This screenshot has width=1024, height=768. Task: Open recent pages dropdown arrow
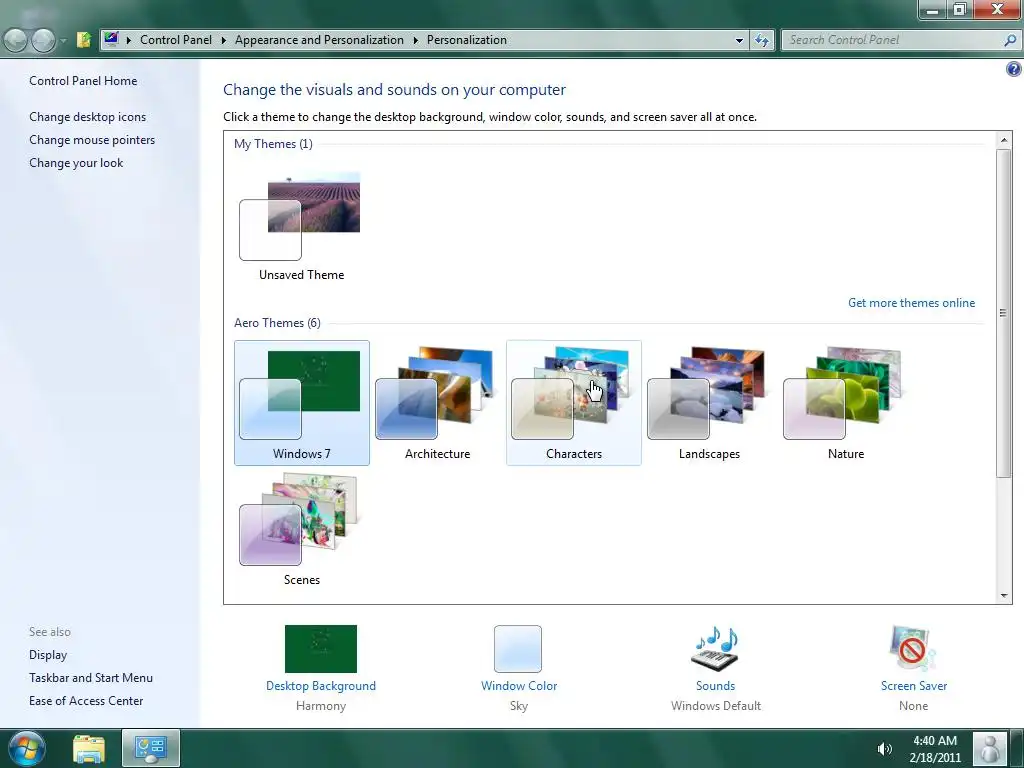point(63,40)
